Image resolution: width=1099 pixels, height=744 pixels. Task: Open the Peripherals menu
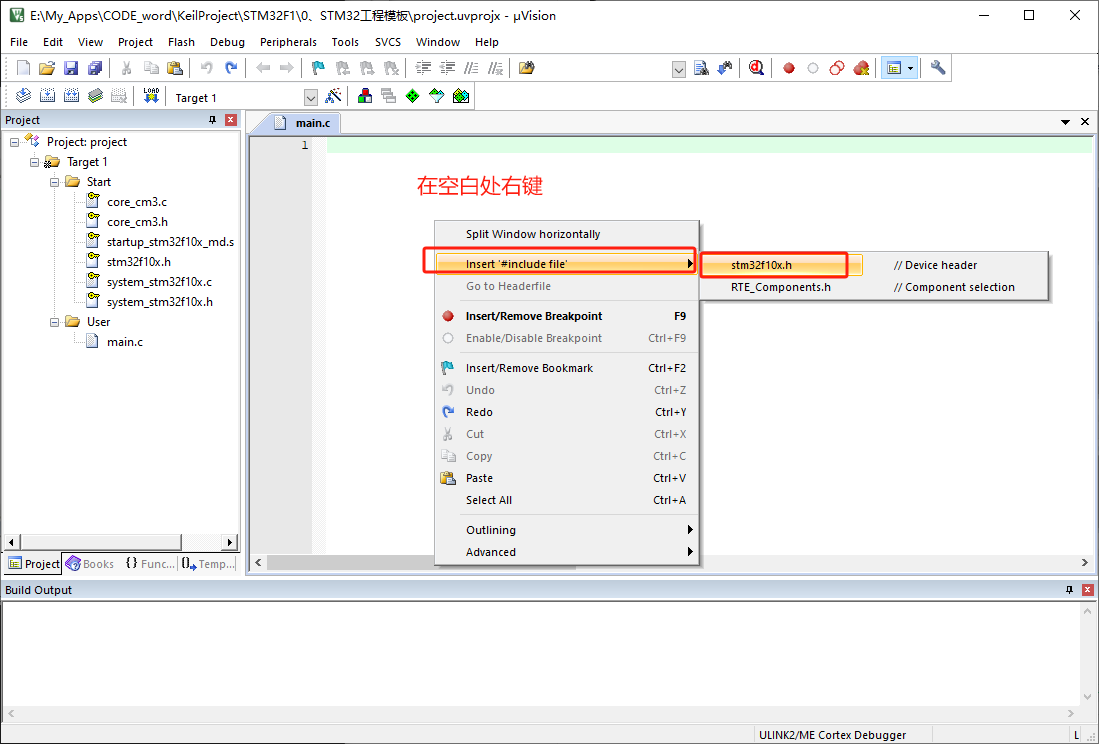click(288, 42)
